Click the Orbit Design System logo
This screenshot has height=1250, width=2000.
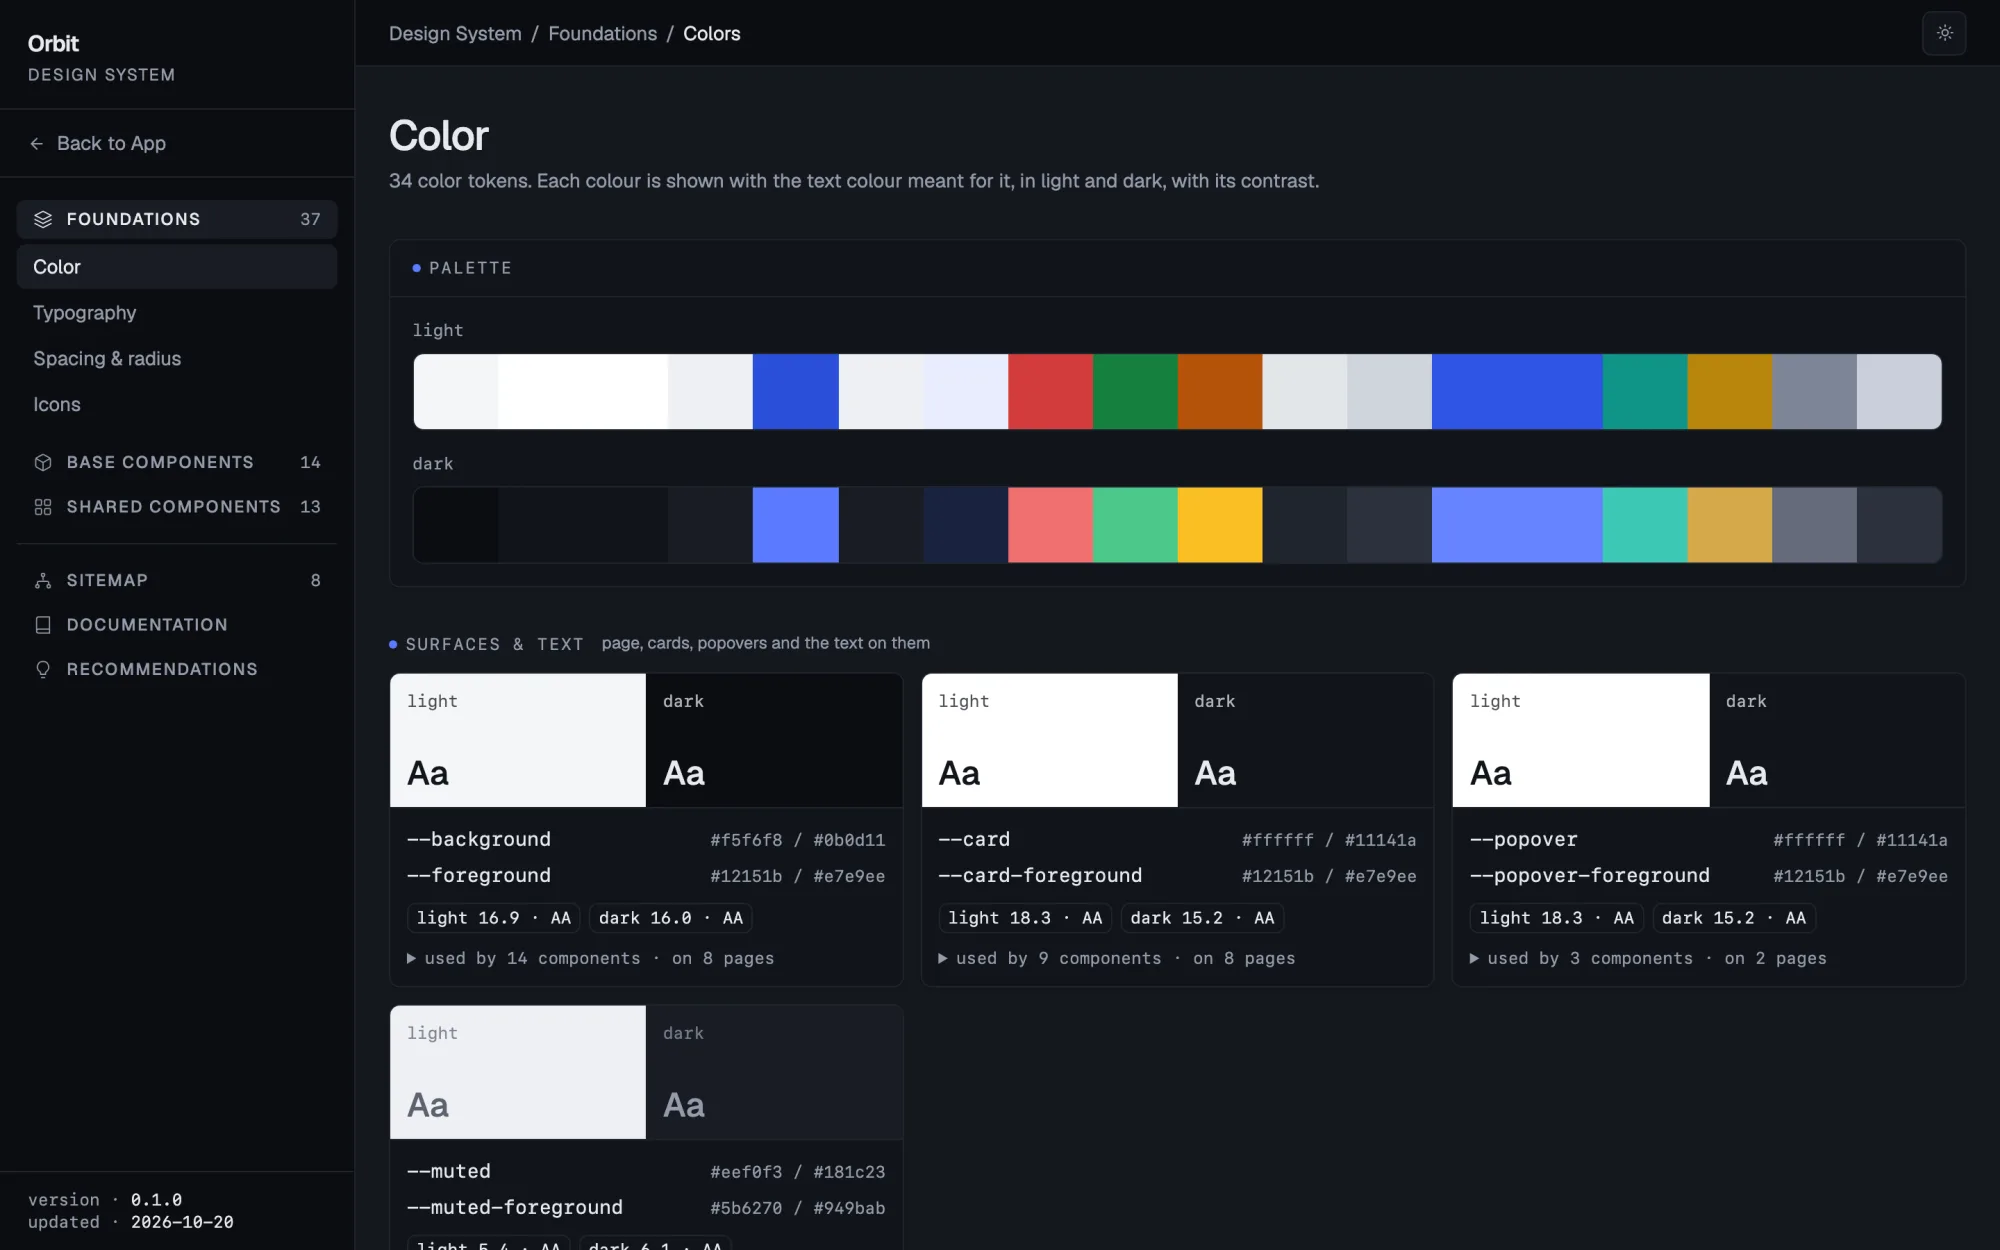(101, 58)
